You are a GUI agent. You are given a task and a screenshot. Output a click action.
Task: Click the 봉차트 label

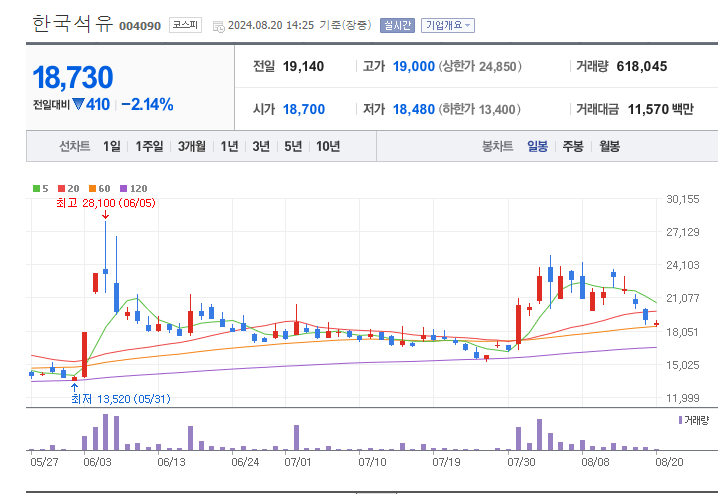[497, 146]
